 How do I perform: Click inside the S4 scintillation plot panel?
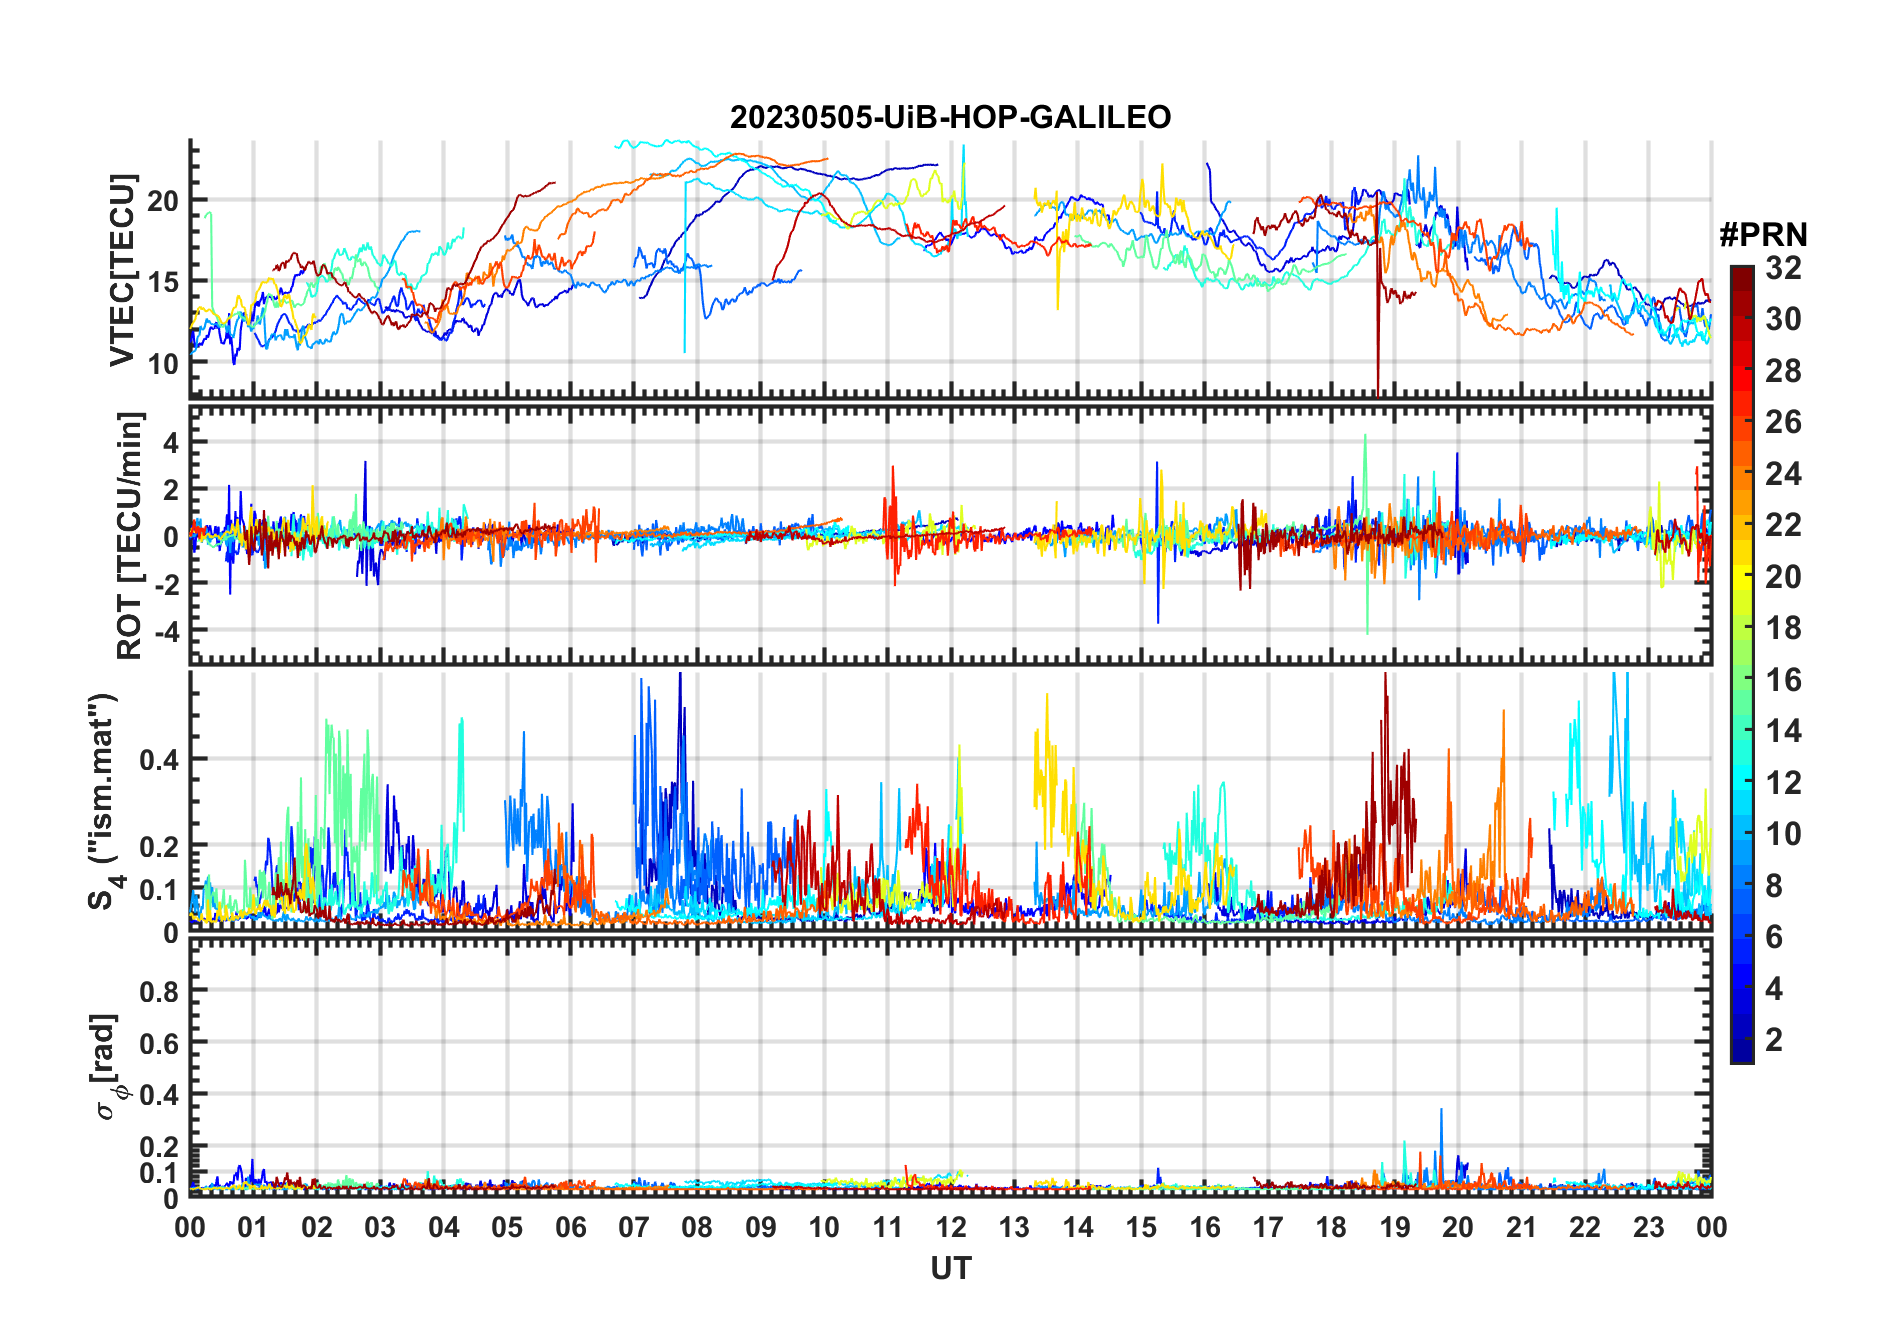pos(950,801)
